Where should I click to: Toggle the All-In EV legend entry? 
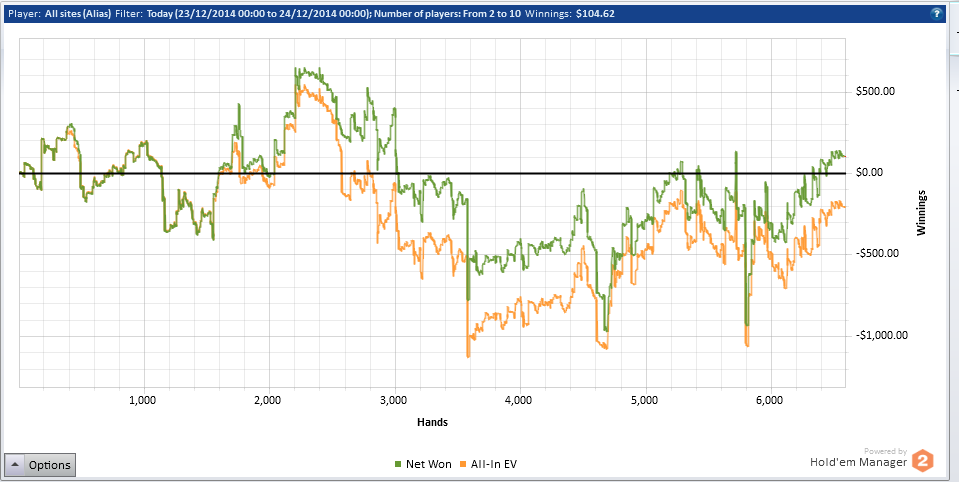(x=488, y=464)
